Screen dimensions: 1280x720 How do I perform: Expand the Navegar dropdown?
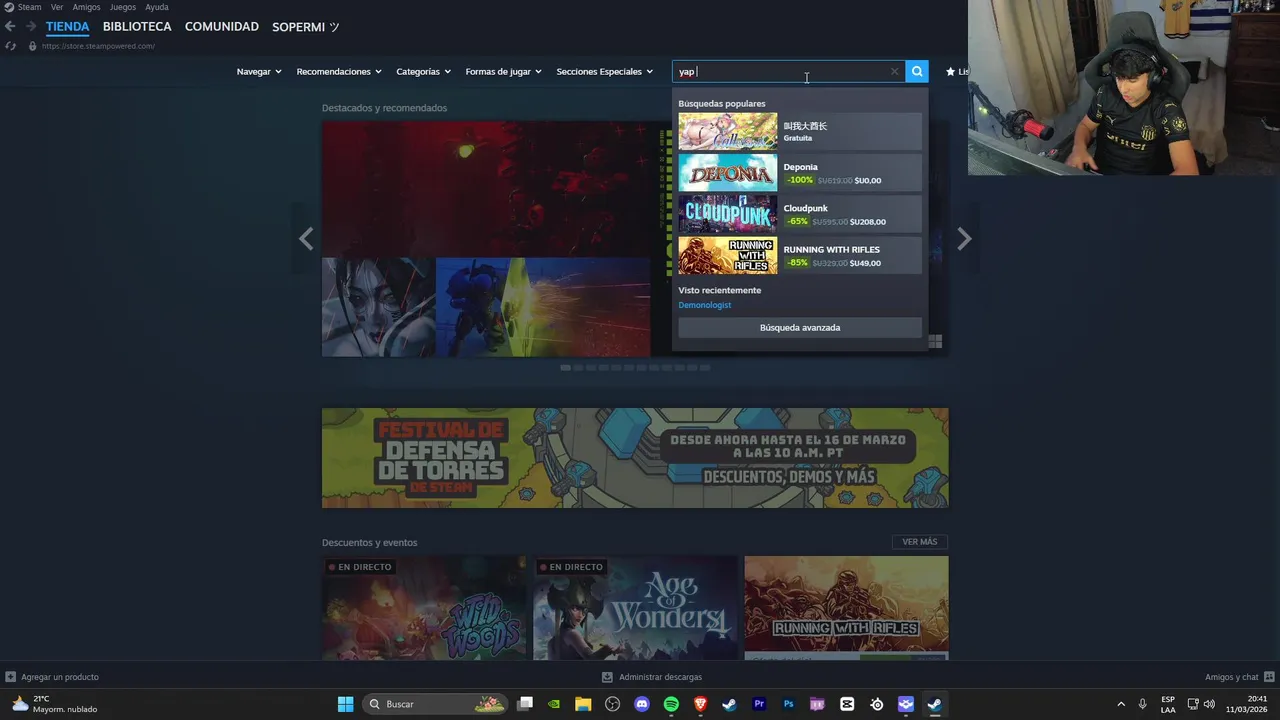point(259,72)
